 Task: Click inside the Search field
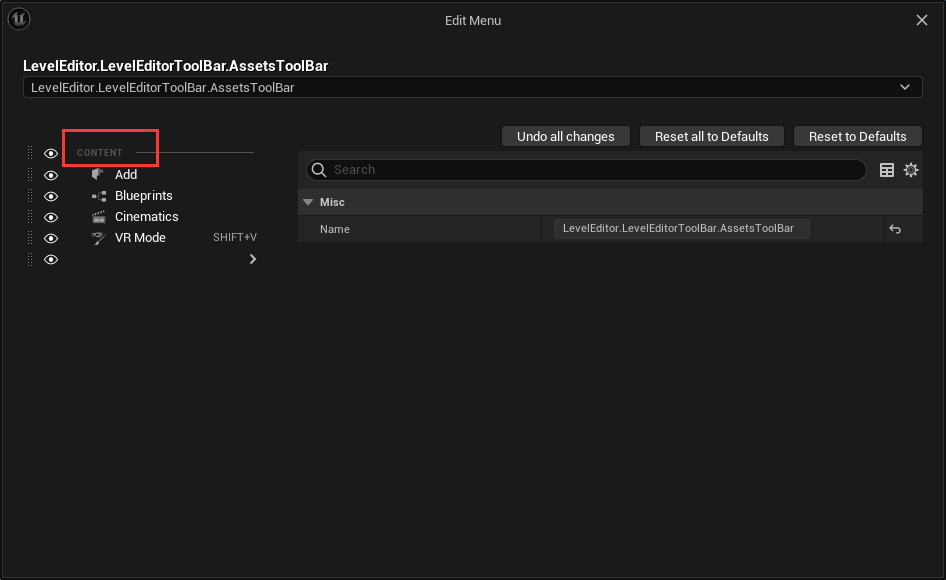point(590,170)
